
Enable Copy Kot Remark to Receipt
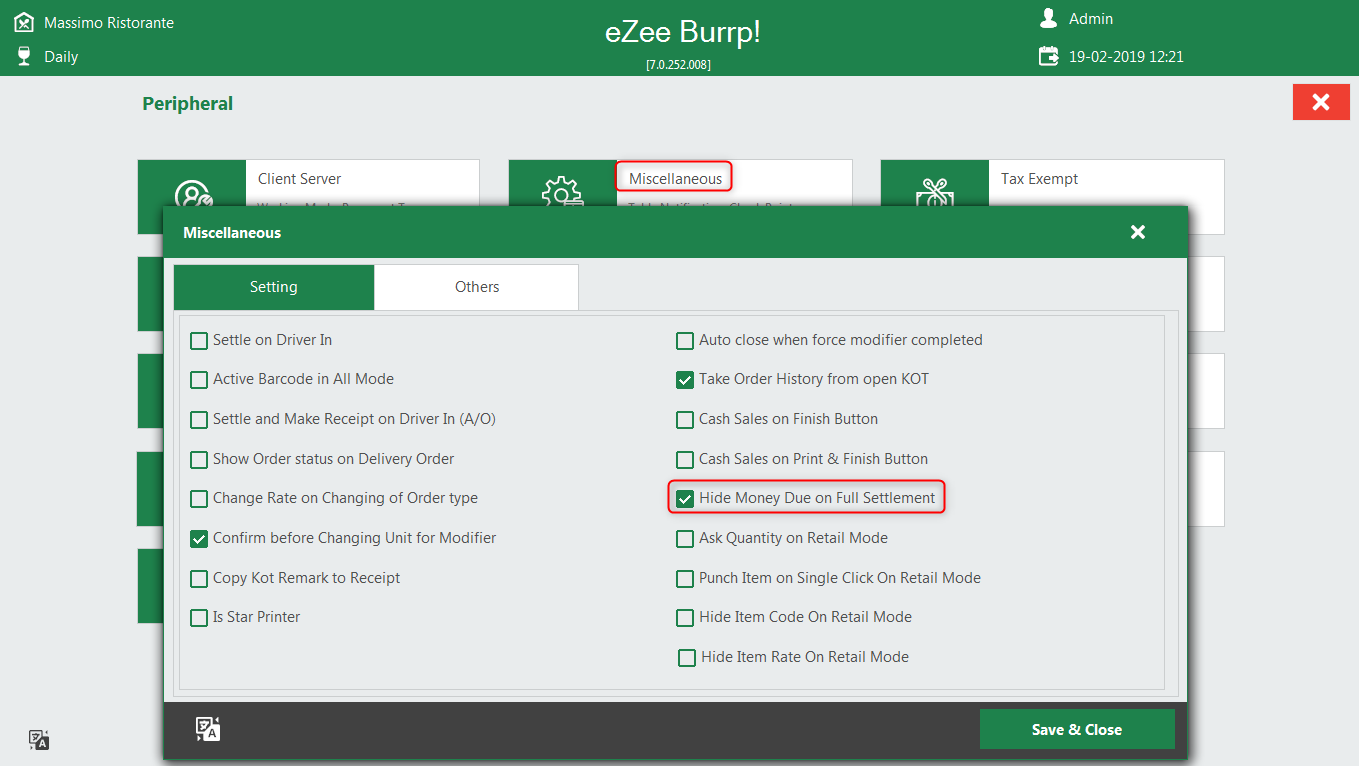coord(199,579)
